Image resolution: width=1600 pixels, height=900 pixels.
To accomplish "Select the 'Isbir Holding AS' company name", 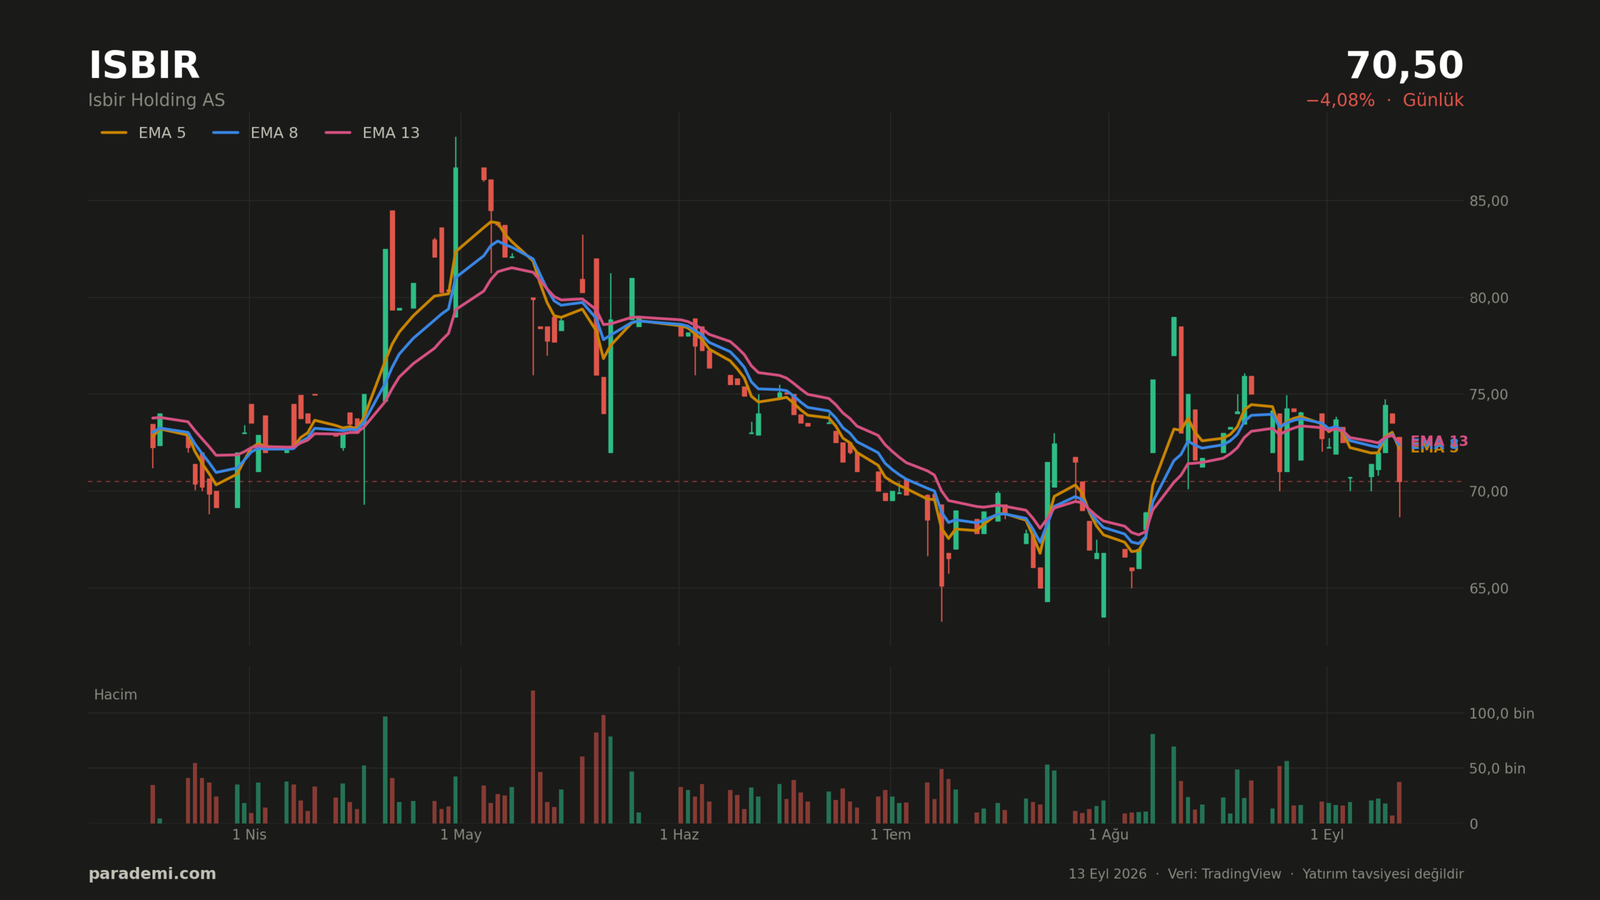I will click(x=156, y=100).
